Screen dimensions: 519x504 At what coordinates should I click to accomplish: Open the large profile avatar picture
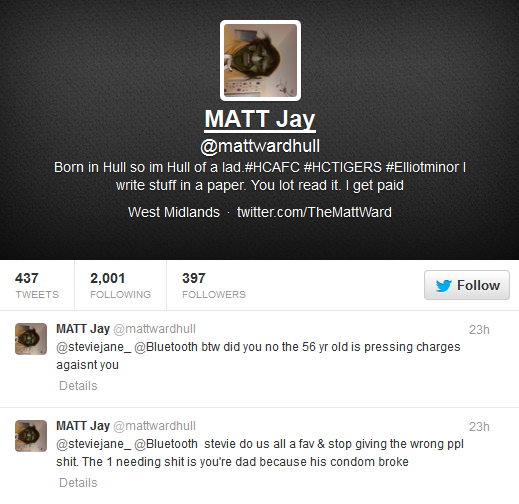tap(260, 60)
